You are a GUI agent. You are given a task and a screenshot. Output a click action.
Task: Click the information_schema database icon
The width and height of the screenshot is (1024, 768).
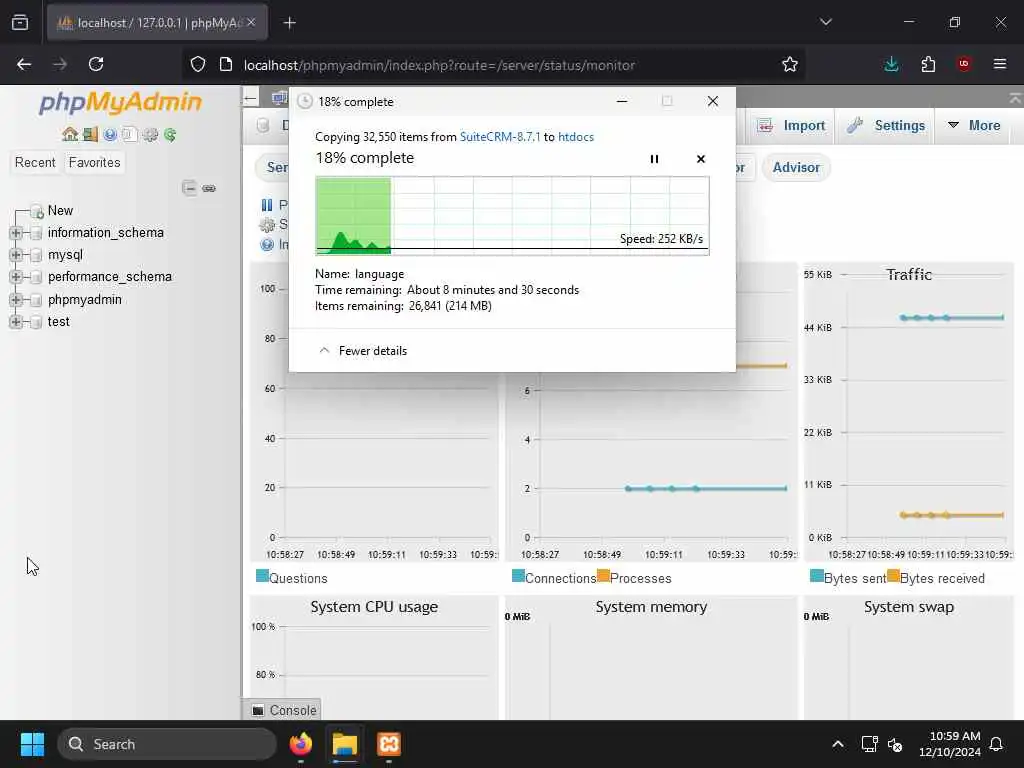(37, 233)
